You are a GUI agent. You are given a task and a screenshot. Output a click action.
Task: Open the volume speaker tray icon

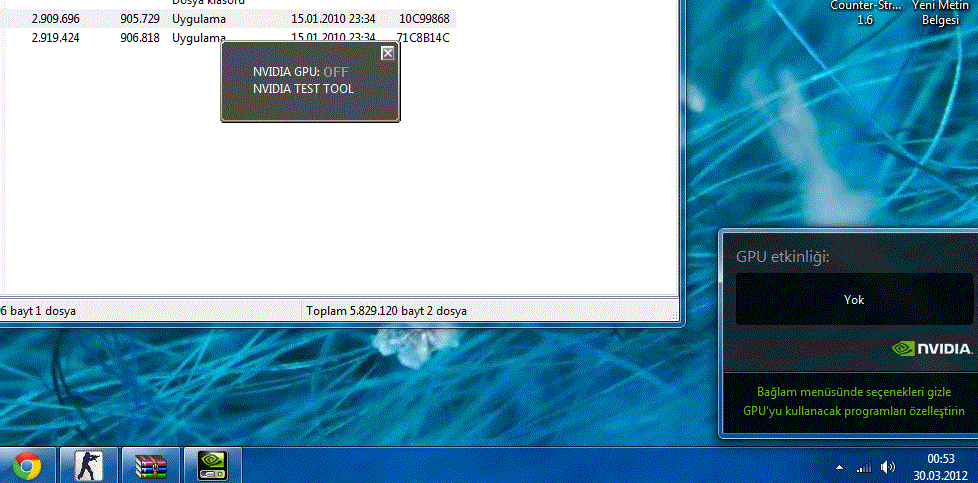click(888, 467)
